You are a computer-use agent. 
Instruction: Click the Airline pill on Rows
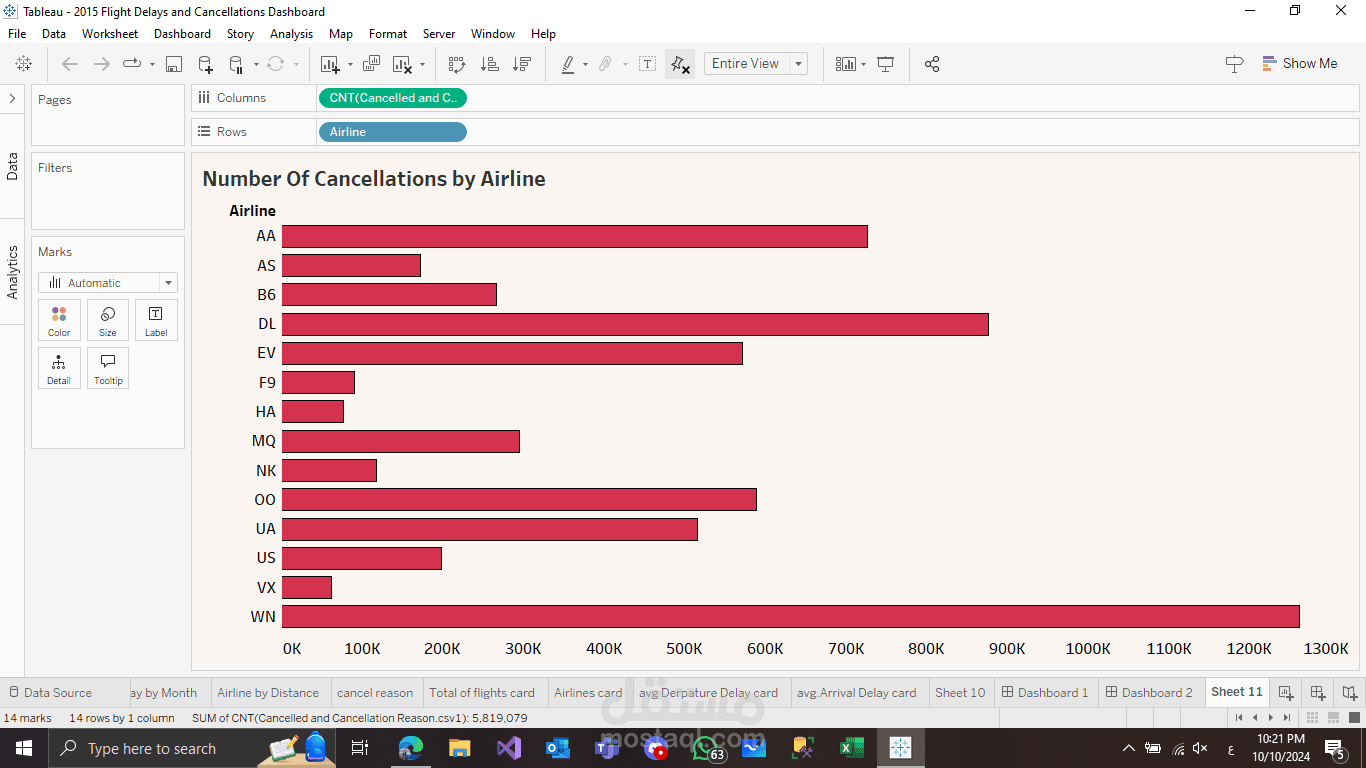pyautogui.click(x=392, y=132)
